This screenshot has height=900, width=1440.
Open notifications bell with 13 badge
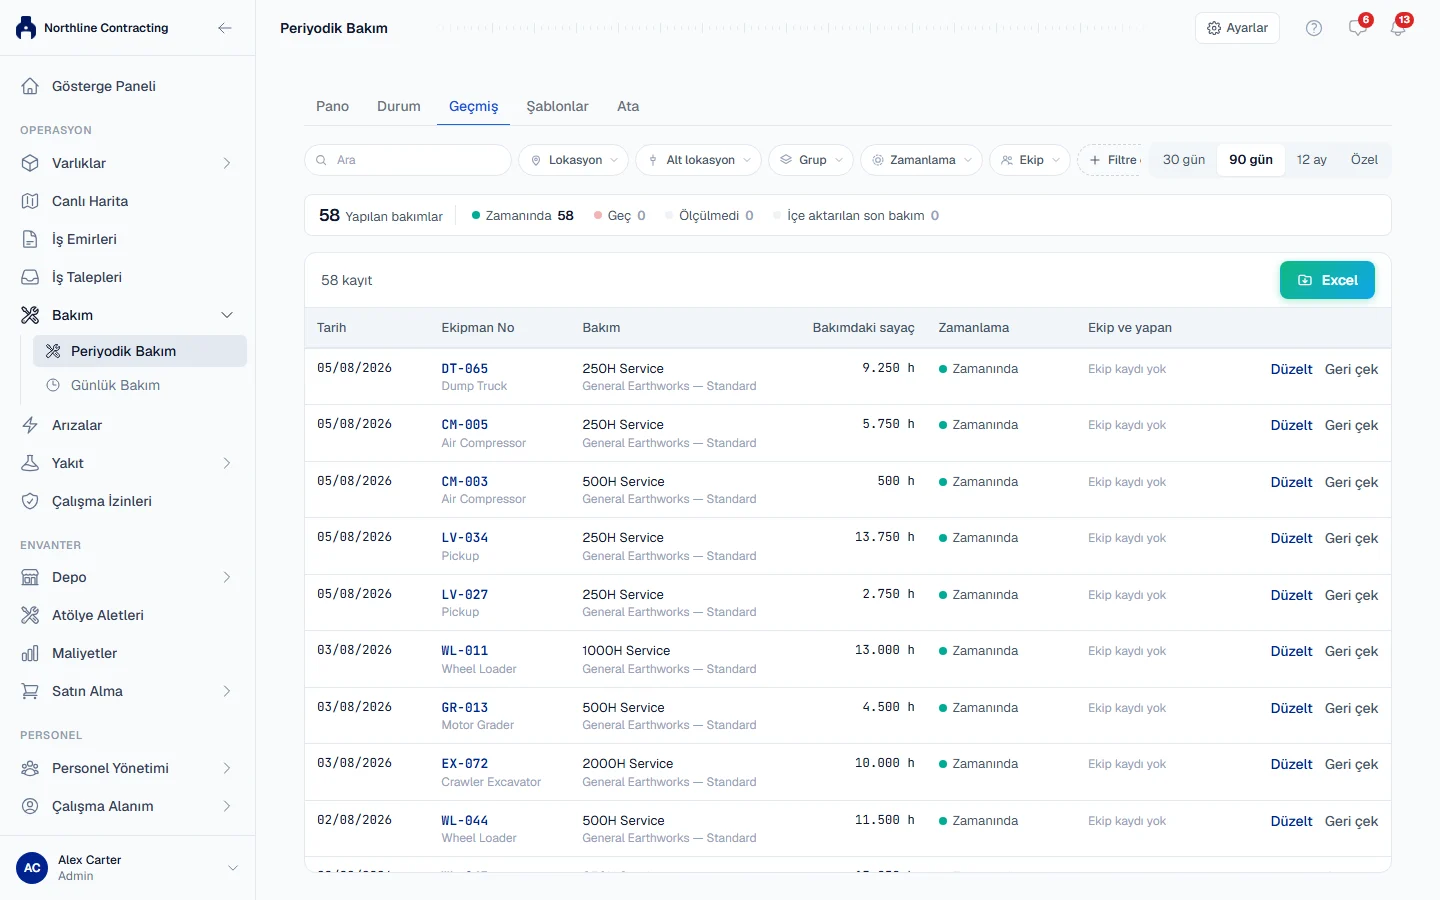[1398, 27]
